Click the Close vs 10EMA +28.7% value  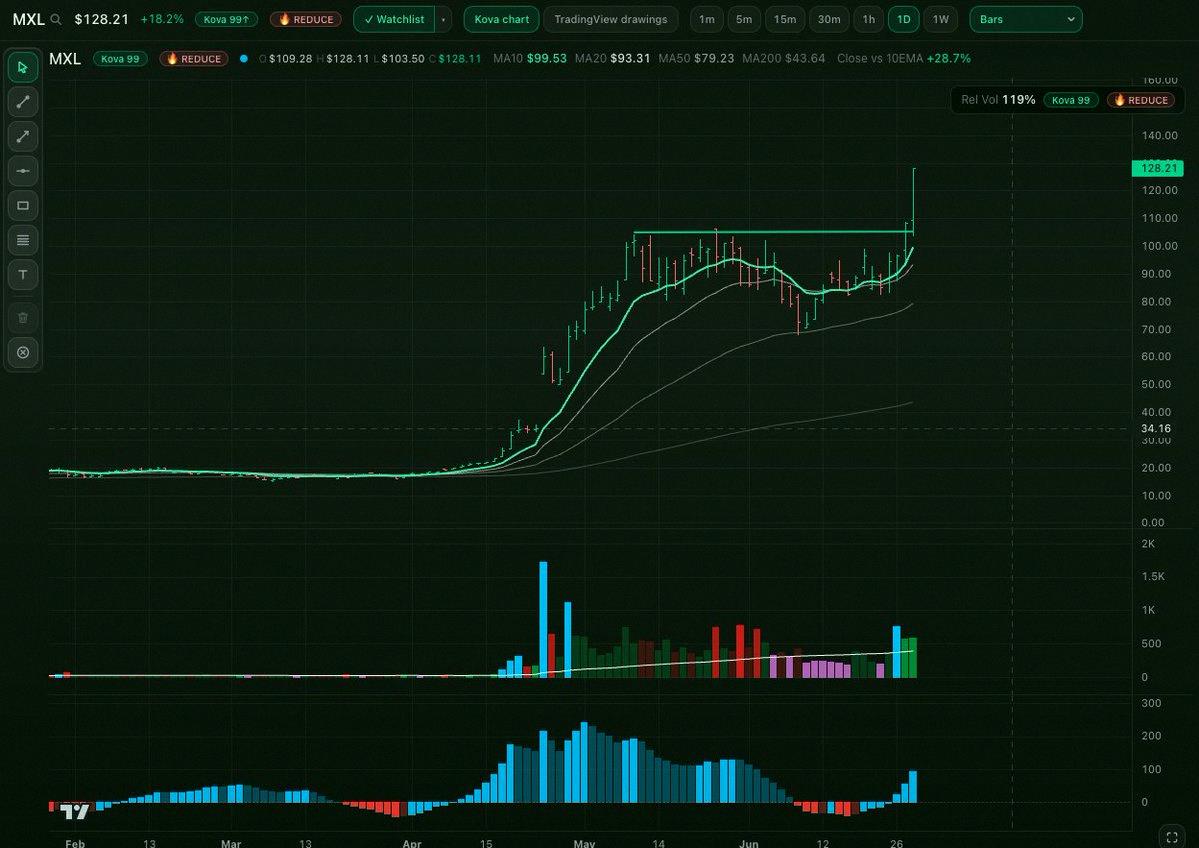pos(904,58)
